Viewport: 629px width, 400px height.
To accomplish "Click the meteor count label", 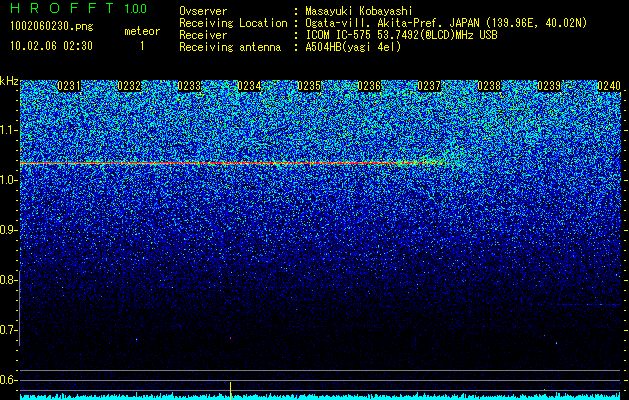I will (142, 31).
